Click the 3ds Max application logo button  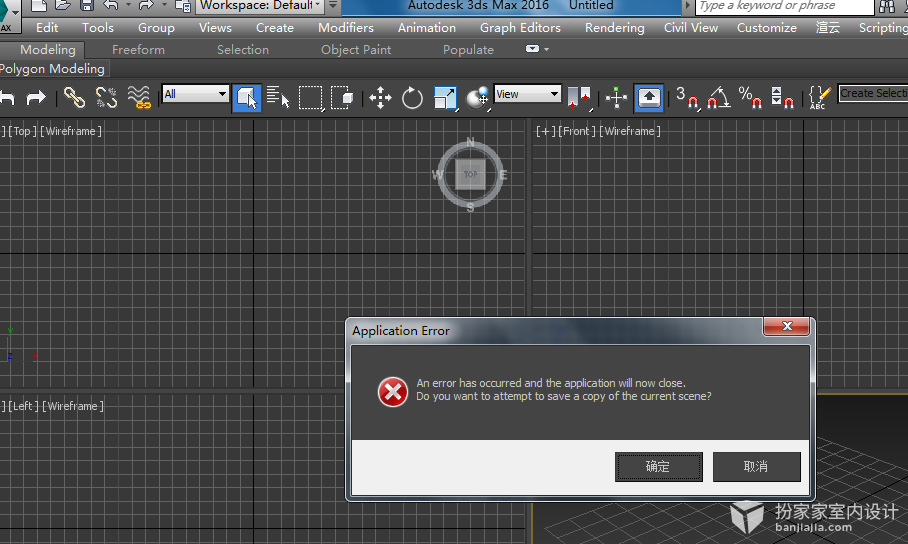9,16
